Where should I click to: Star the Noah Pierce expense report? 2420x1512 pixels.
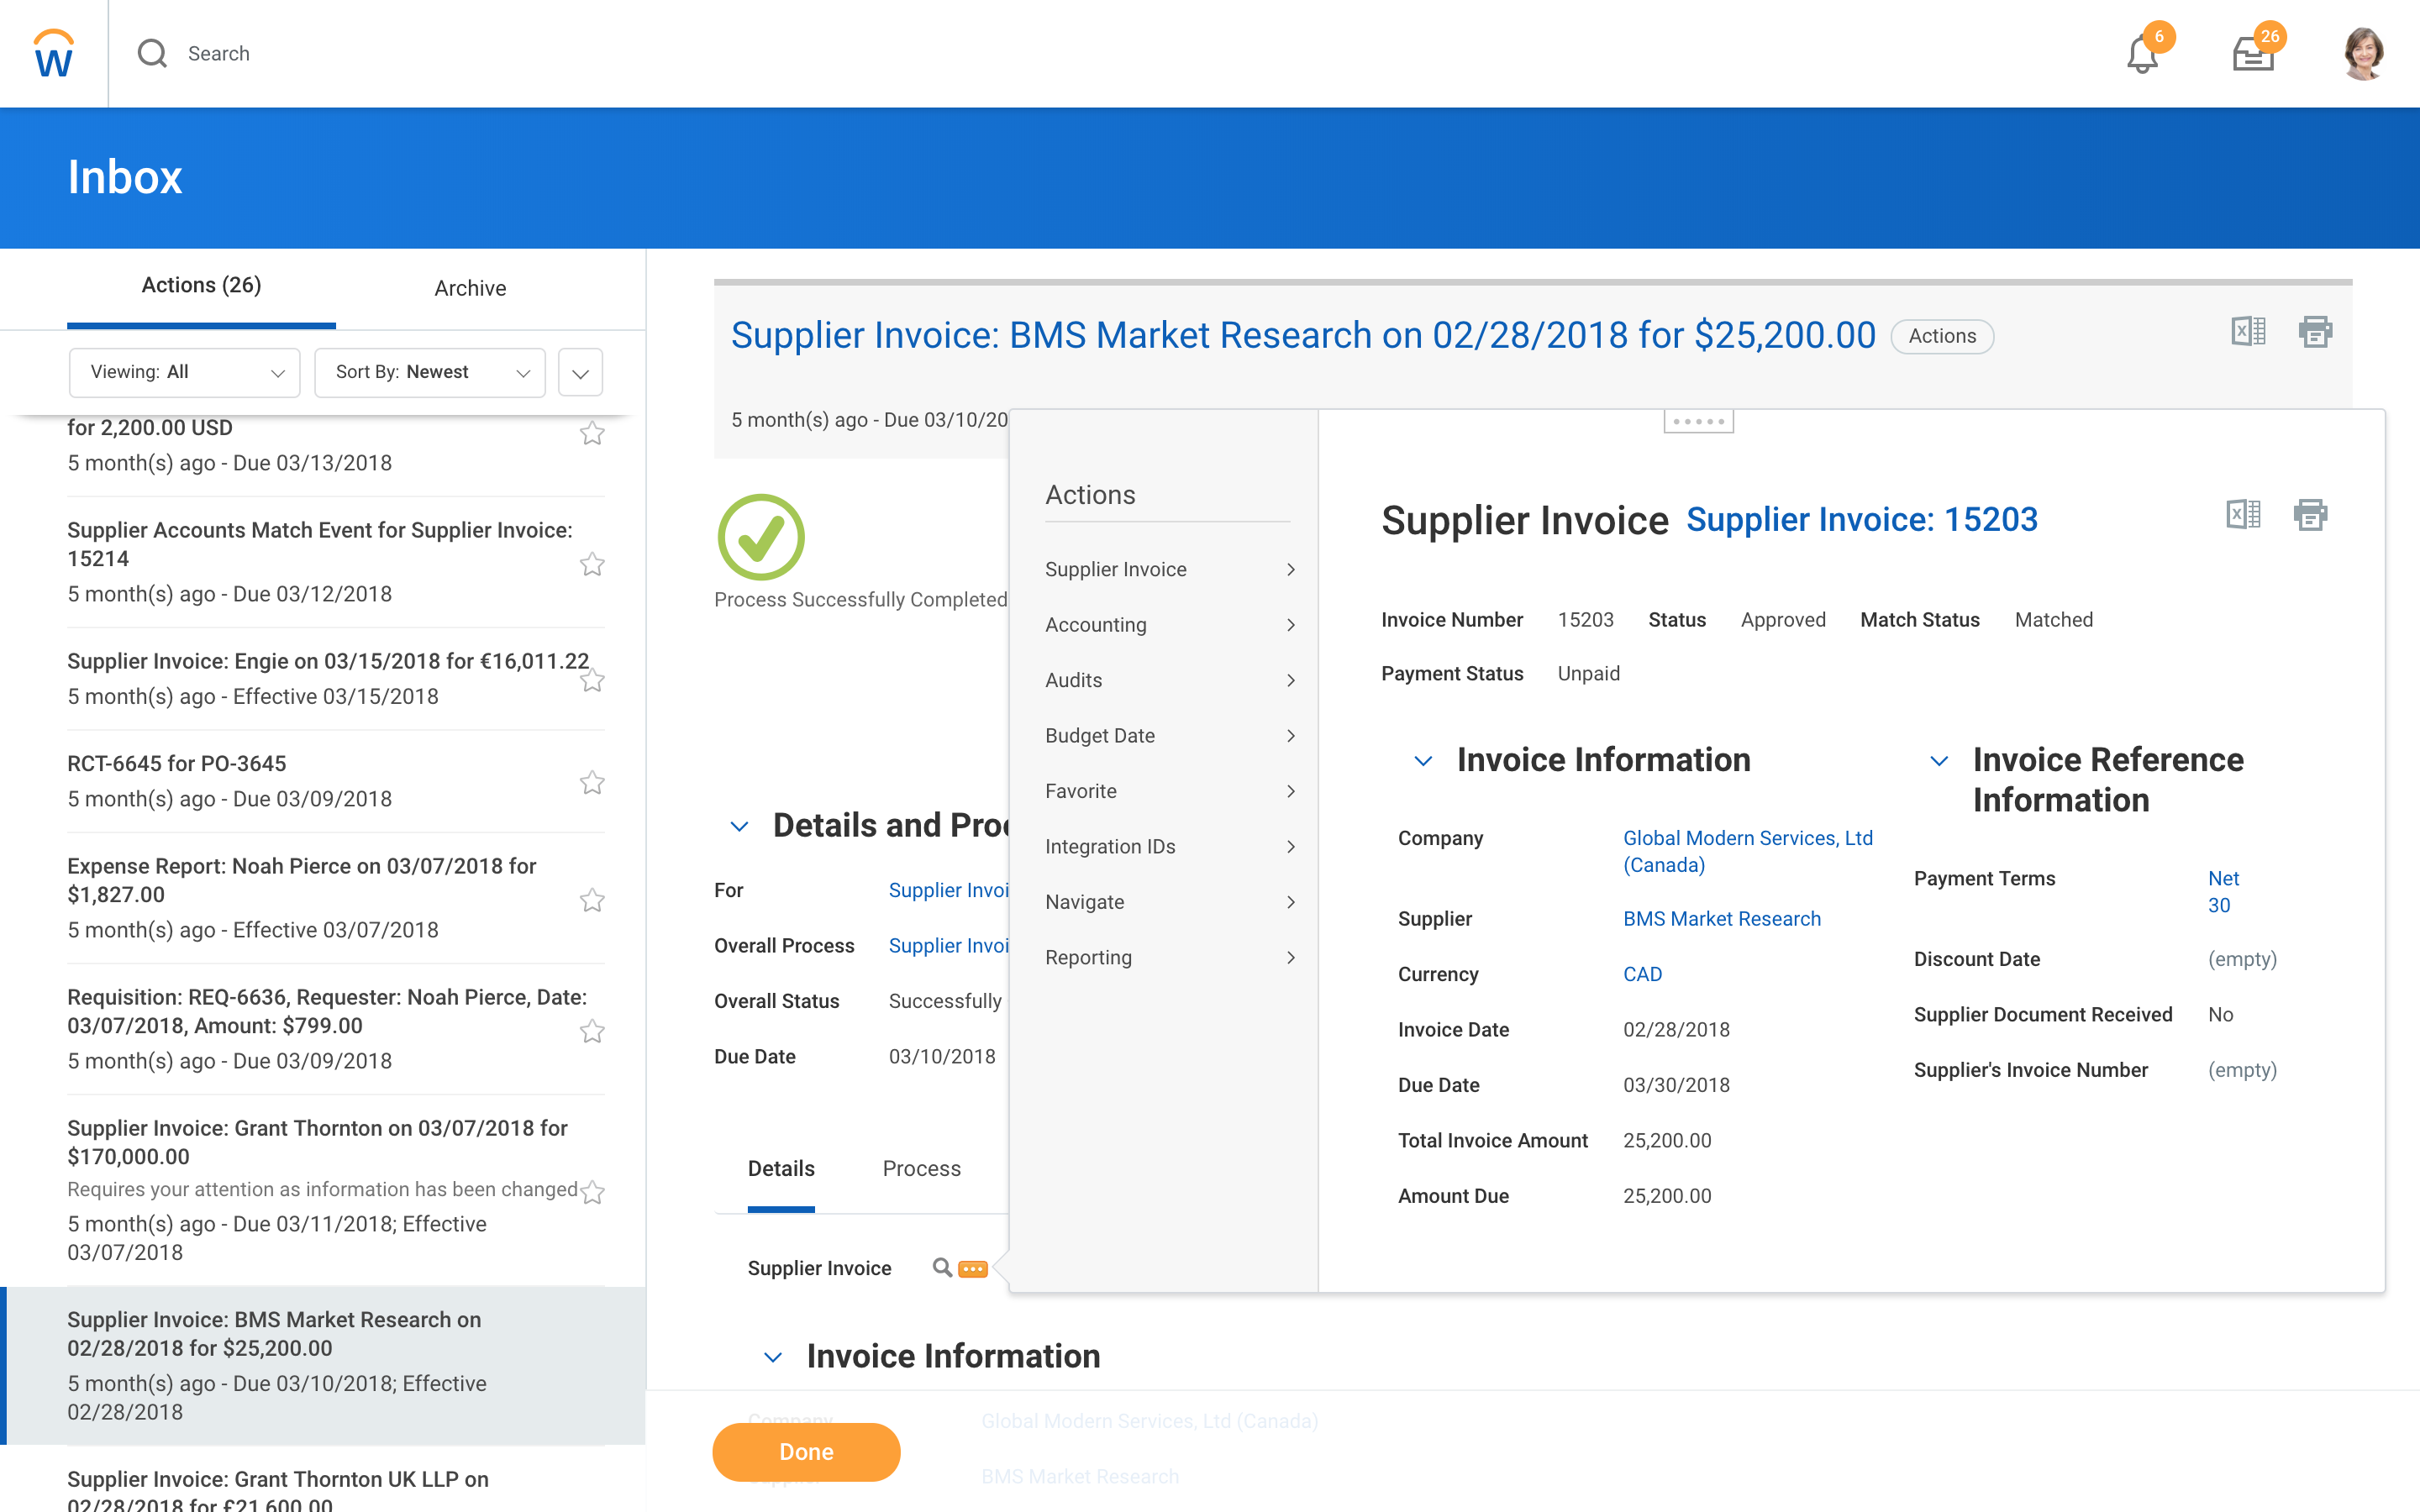pyautogui.click(x=592, y=900)
